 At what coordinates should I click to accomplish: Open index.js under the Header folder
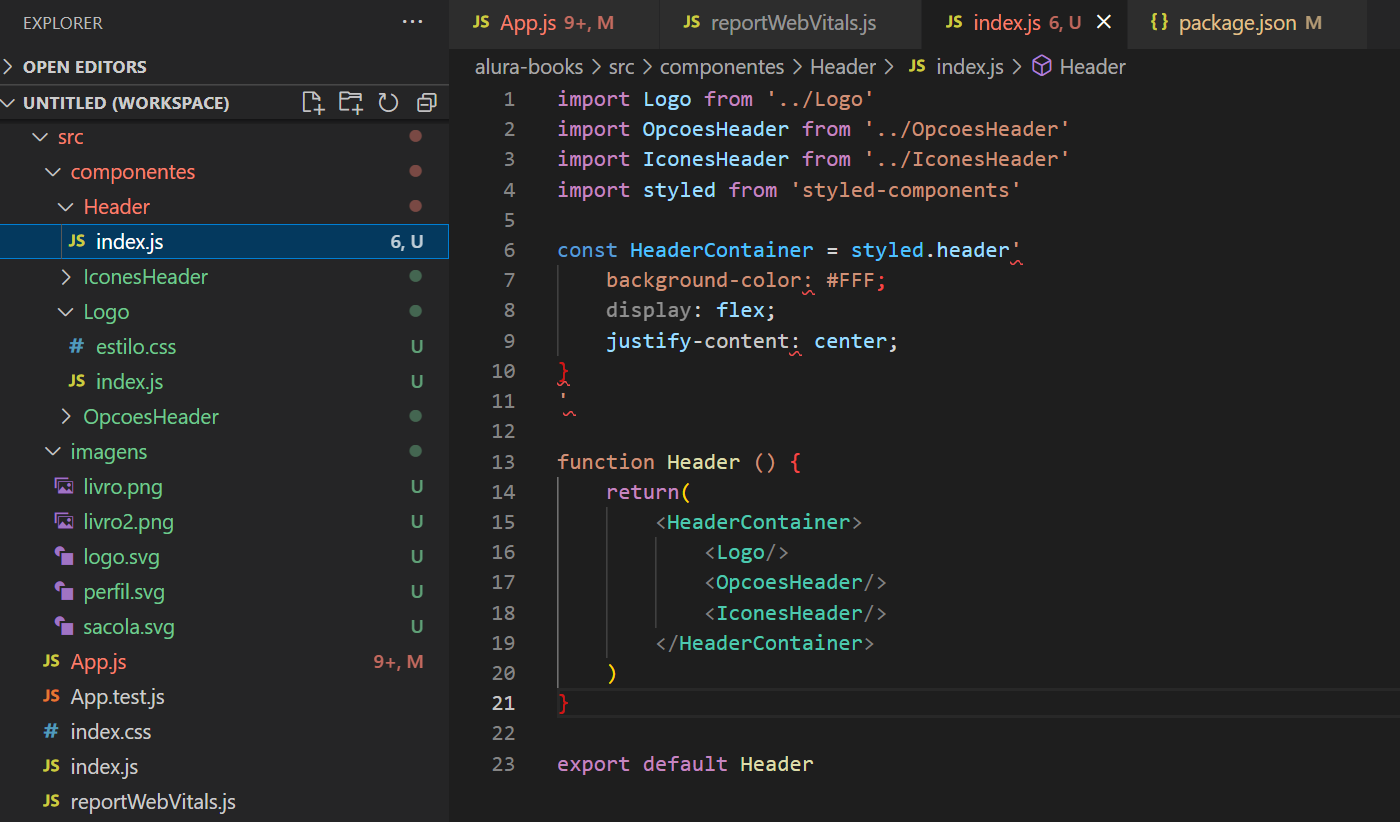click(x=224, y=242)
